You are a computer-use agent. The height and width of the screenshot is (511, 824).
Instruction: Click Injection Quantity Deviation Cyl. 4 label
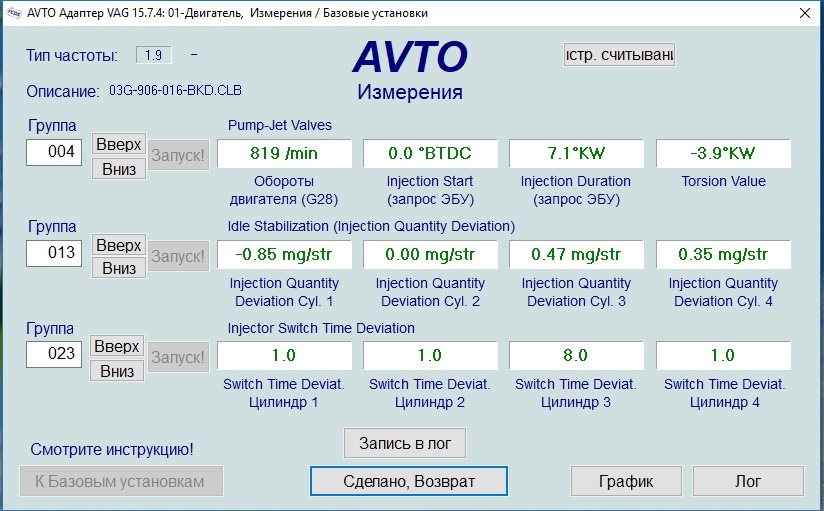point(723,292)
